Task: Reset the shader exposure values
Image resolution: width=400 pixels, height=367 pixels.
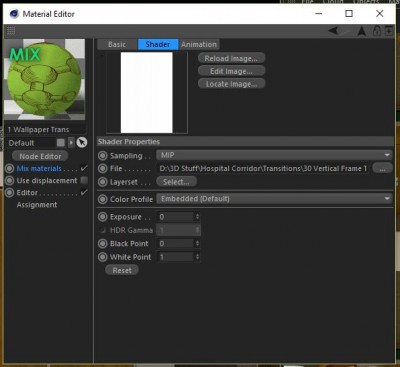Action: click(x=122, y=270)
